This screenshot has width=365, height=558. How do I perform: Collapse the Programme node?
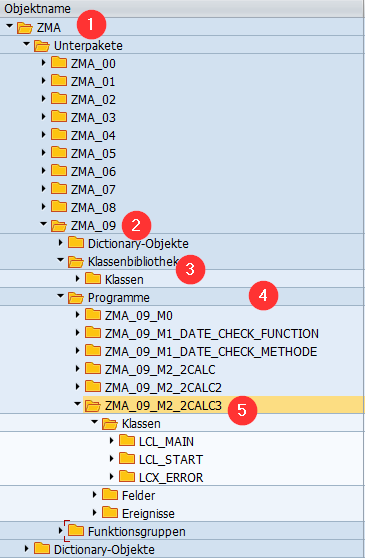[60, 296]
